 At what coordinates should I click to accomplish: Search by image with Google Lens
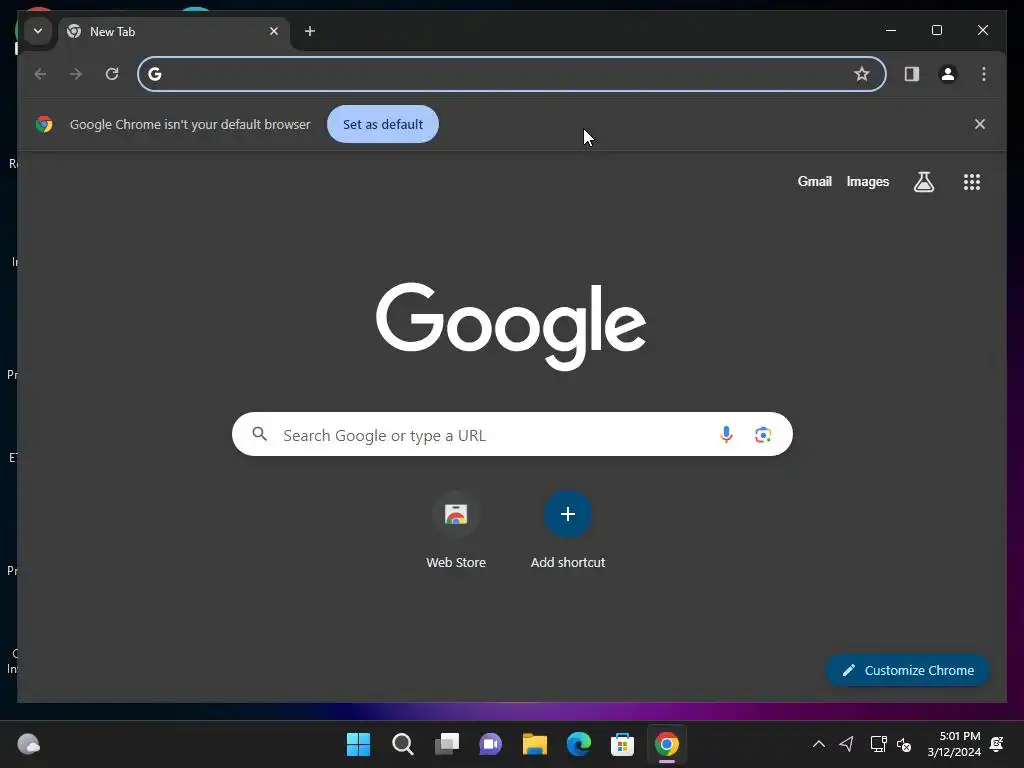tap(763, 434)
